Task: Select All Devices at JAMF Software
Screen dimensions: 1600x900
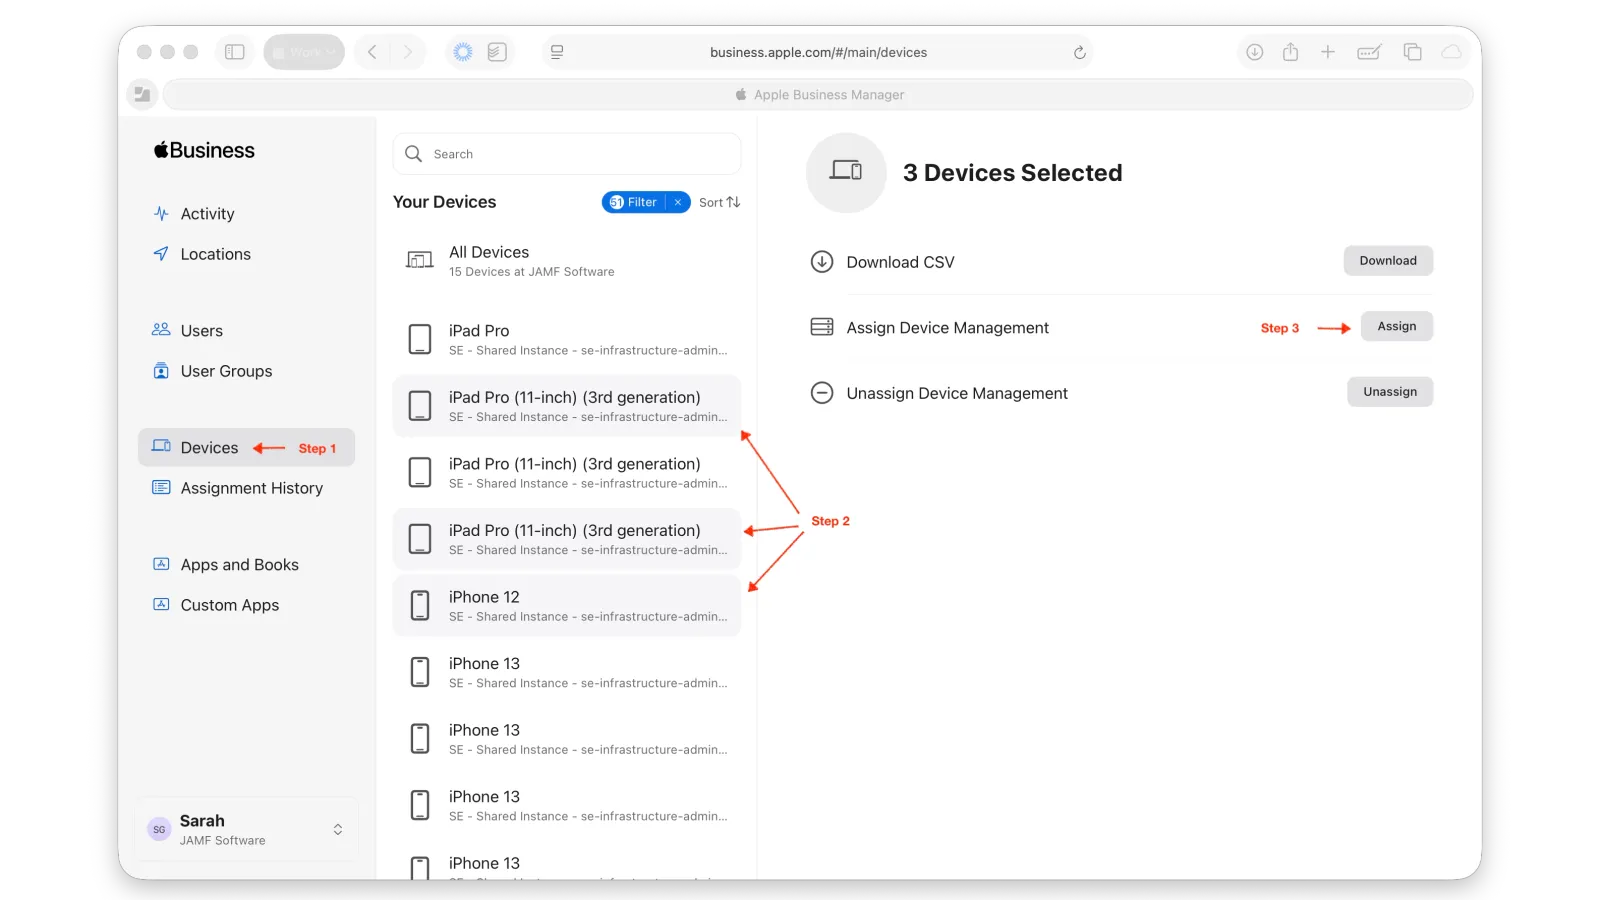Action: point(530,260)
